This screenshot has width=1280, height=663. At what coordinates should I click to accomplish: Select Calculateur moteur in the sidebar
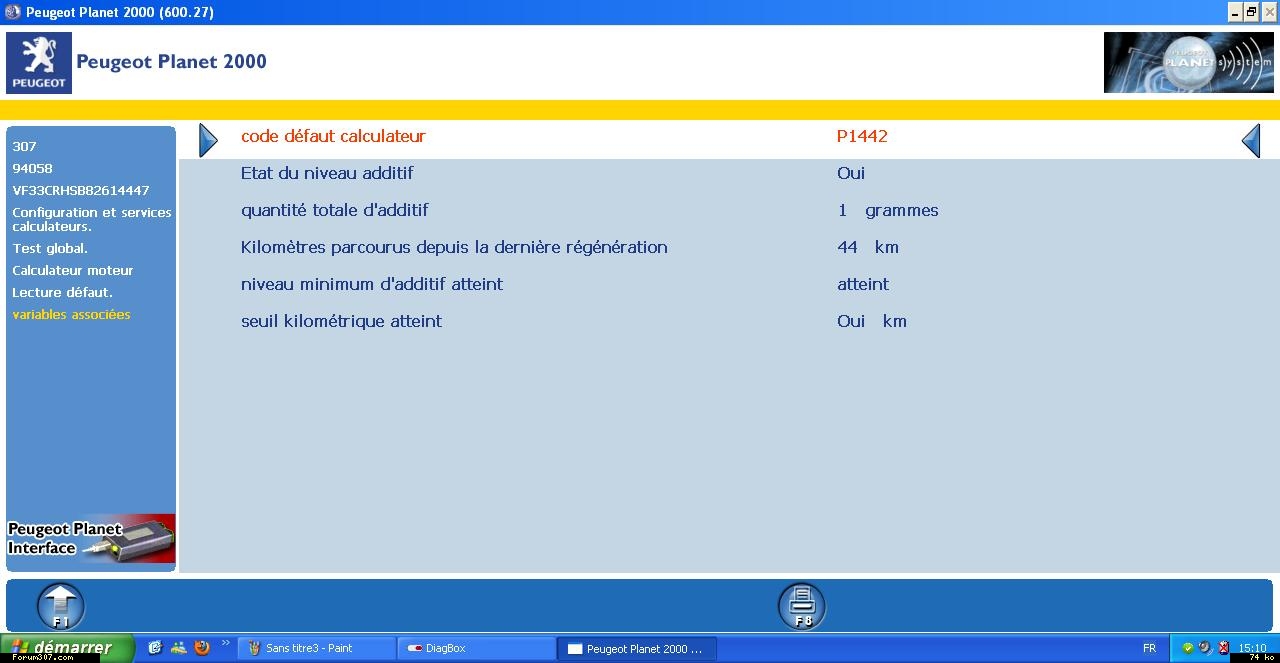72,270
